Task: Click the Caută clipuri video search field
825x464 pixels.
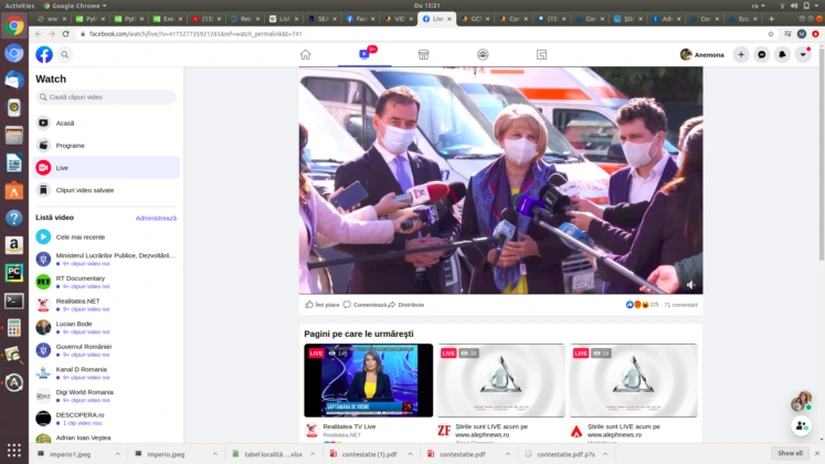Action: [x=108, y=97]
